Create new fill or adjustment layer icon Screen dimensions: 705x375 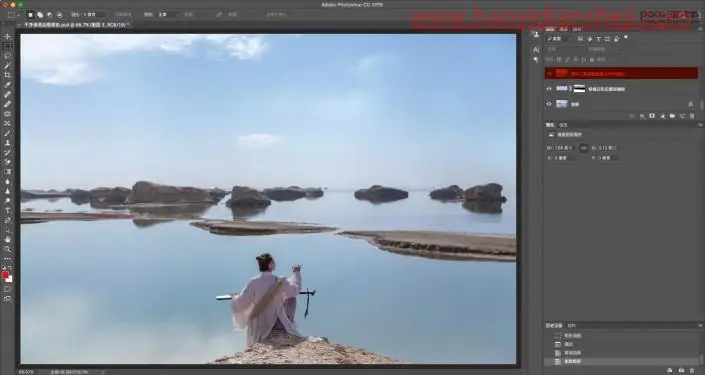[662, 116]
